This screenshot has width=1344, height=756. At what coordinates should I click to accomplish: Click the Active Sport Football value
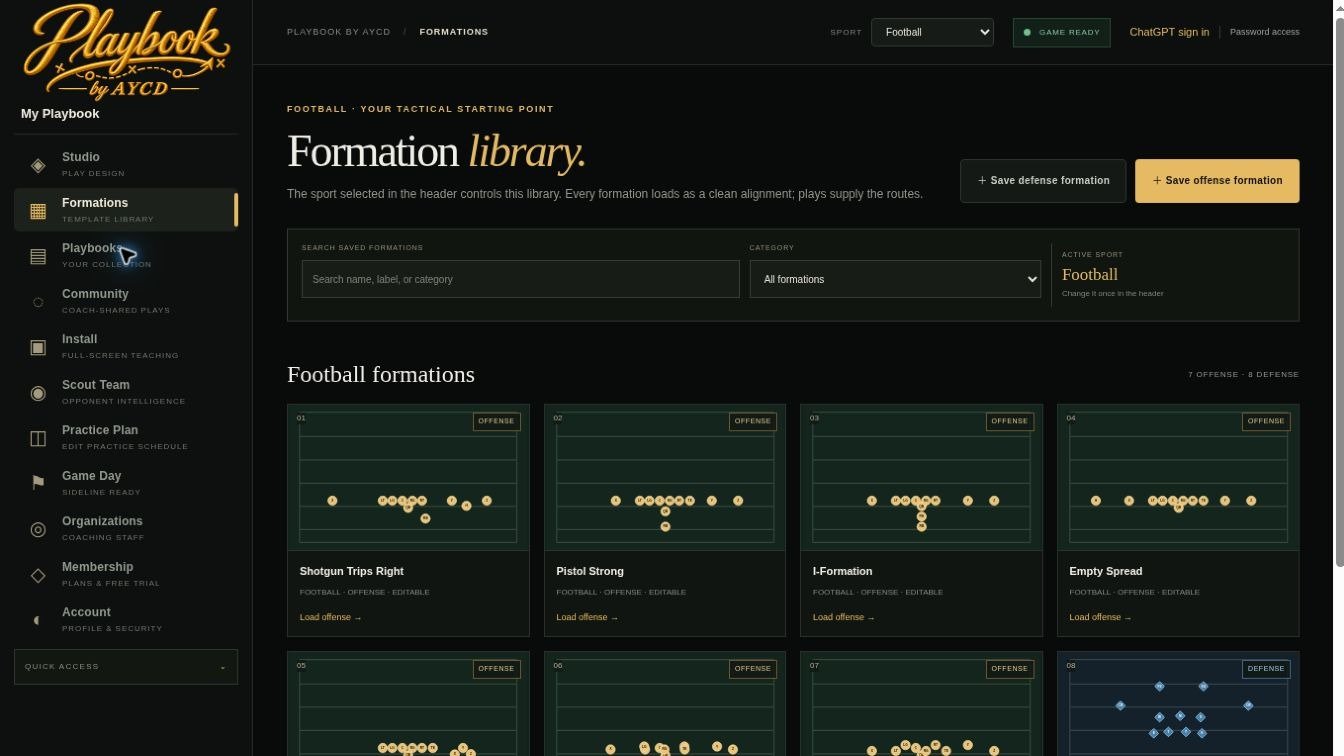tap(1090, 275)
